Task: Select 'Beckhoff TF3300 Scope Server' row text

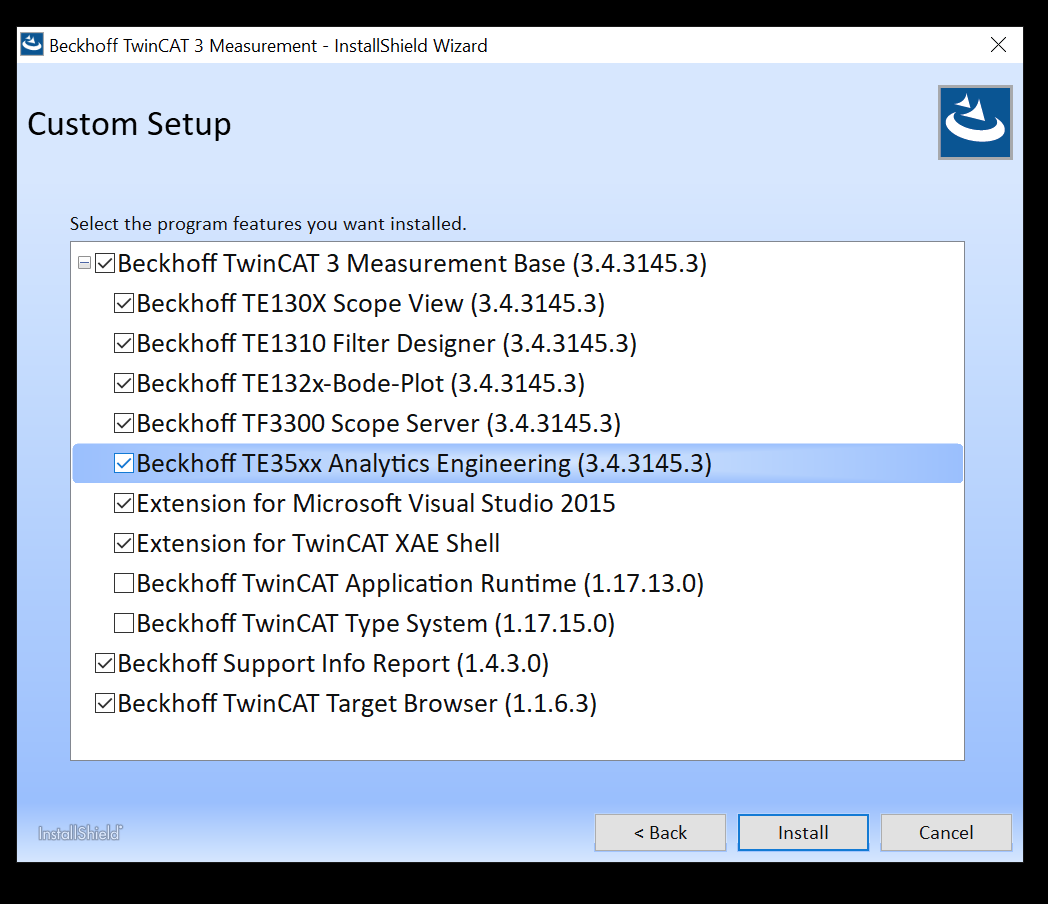Action: (378, 424)
